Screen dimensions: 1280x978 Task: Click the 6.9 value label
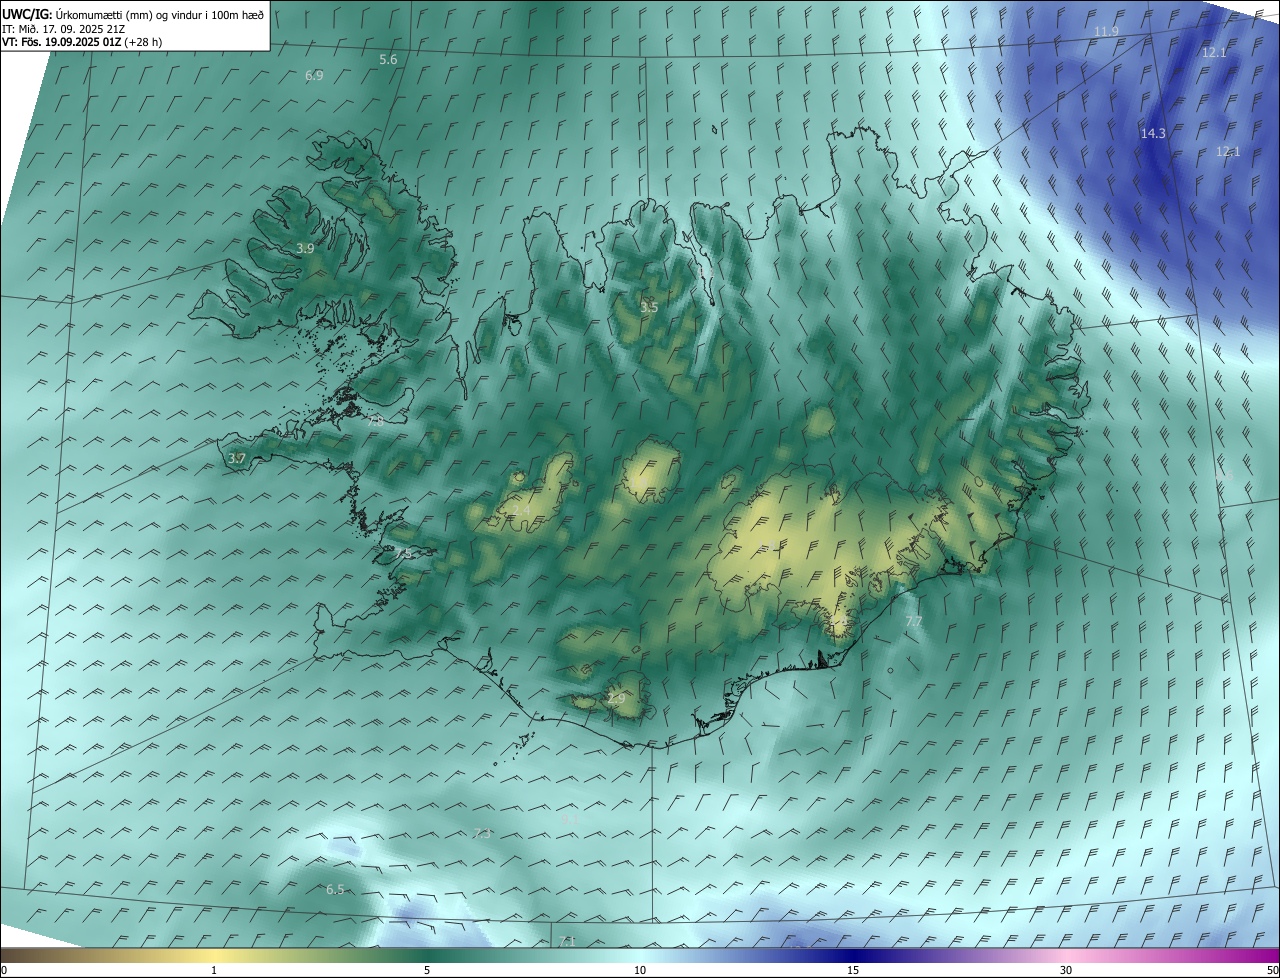(x=314, y=76)
